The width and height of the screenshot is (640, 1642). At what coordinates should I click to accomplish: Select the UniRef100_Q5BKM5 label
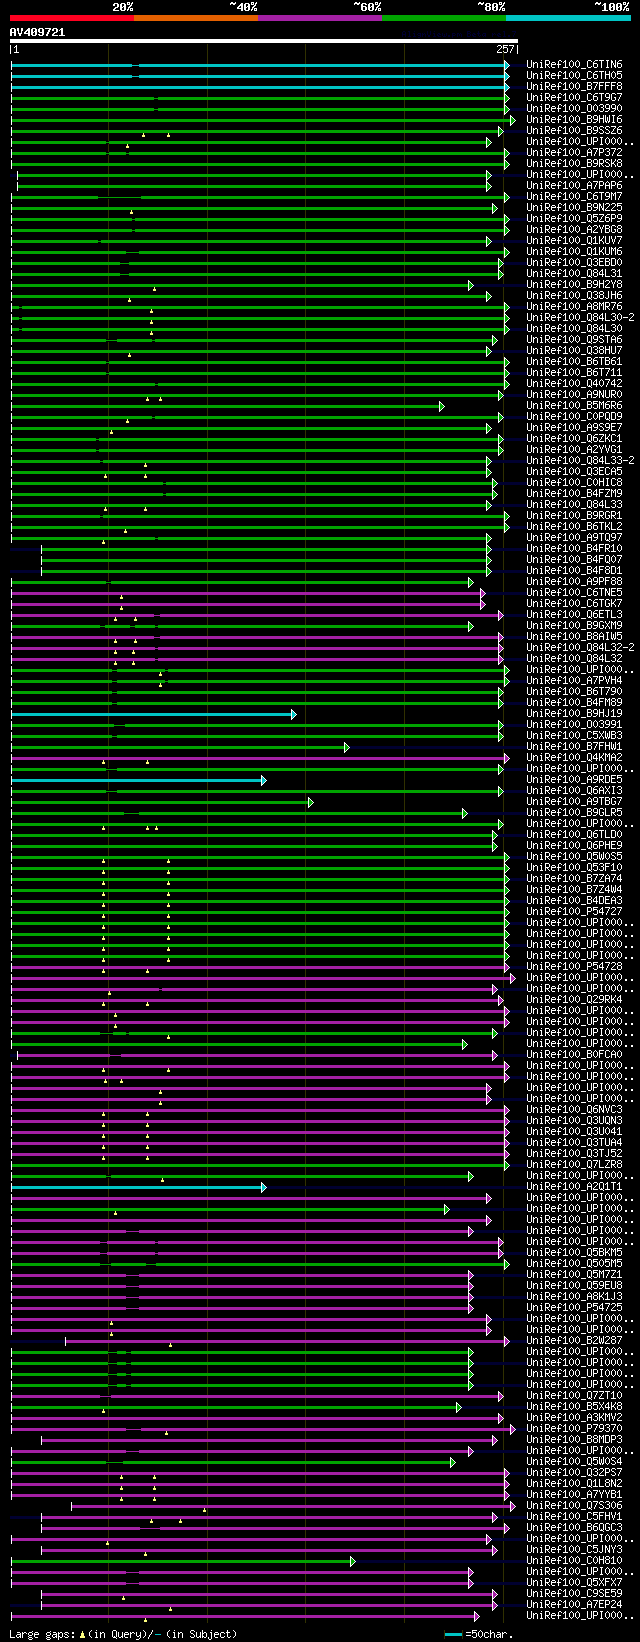[574, 1253]
